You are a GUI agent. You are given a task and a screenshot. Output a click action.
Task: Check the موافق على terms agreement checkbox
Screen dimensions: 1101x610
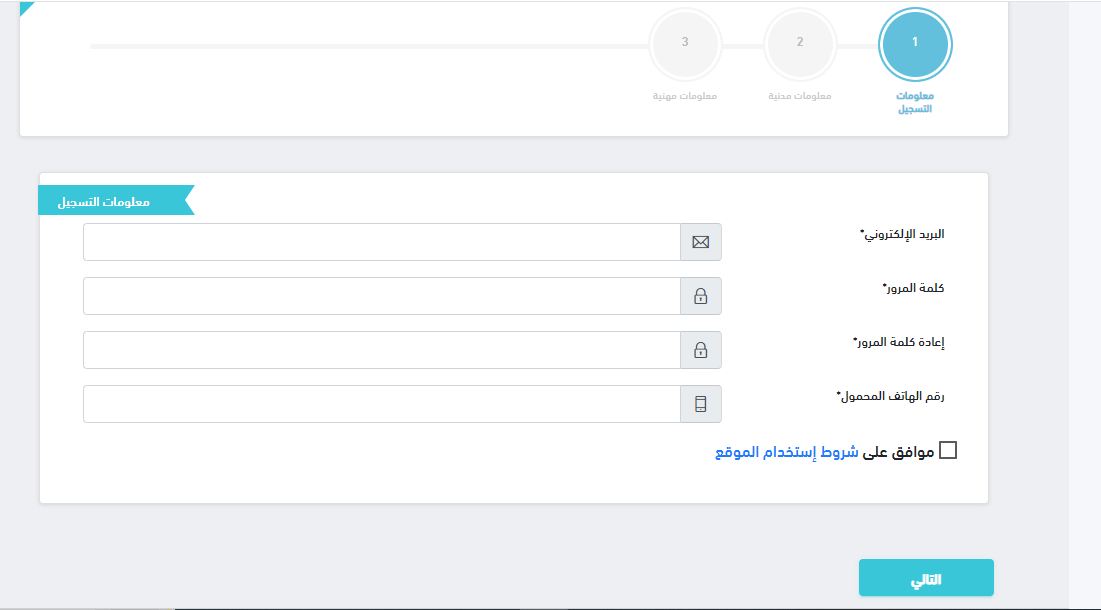948,450
